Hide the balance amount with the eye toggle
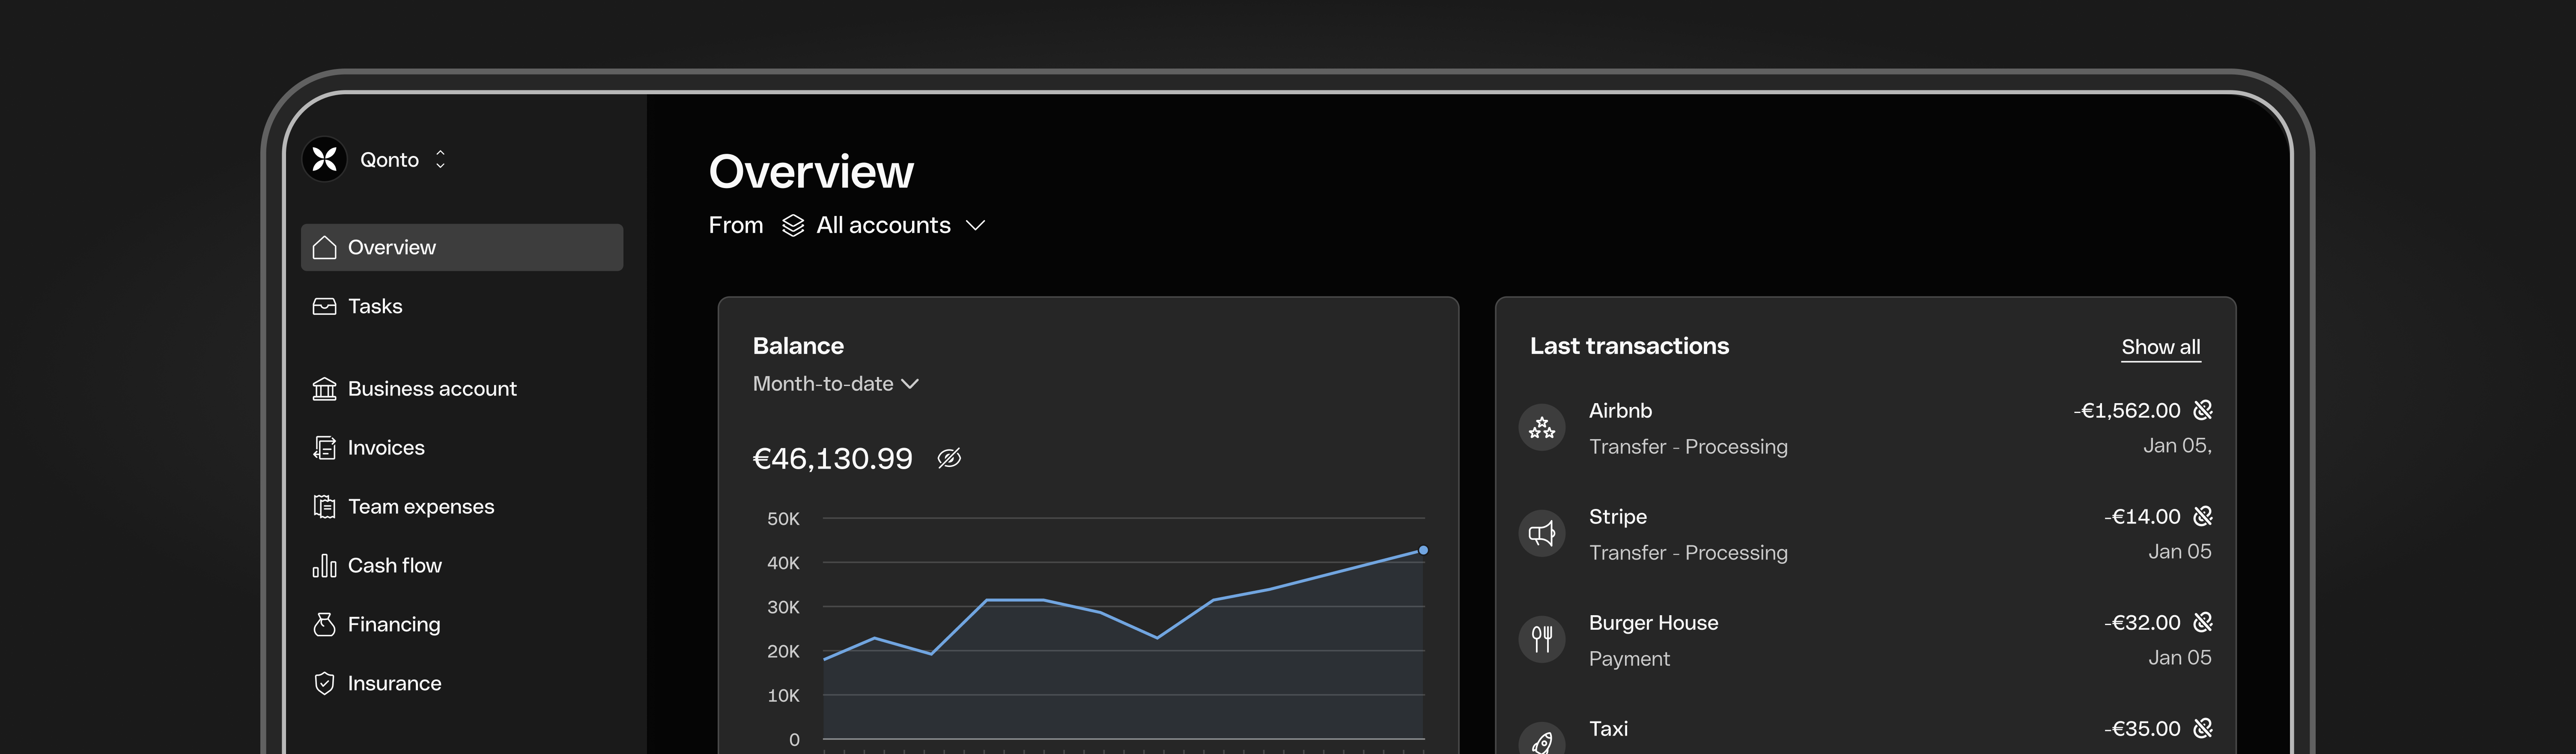Image resolution: width=2576 pixels, height=754 pixels. [x=948, y=458]
